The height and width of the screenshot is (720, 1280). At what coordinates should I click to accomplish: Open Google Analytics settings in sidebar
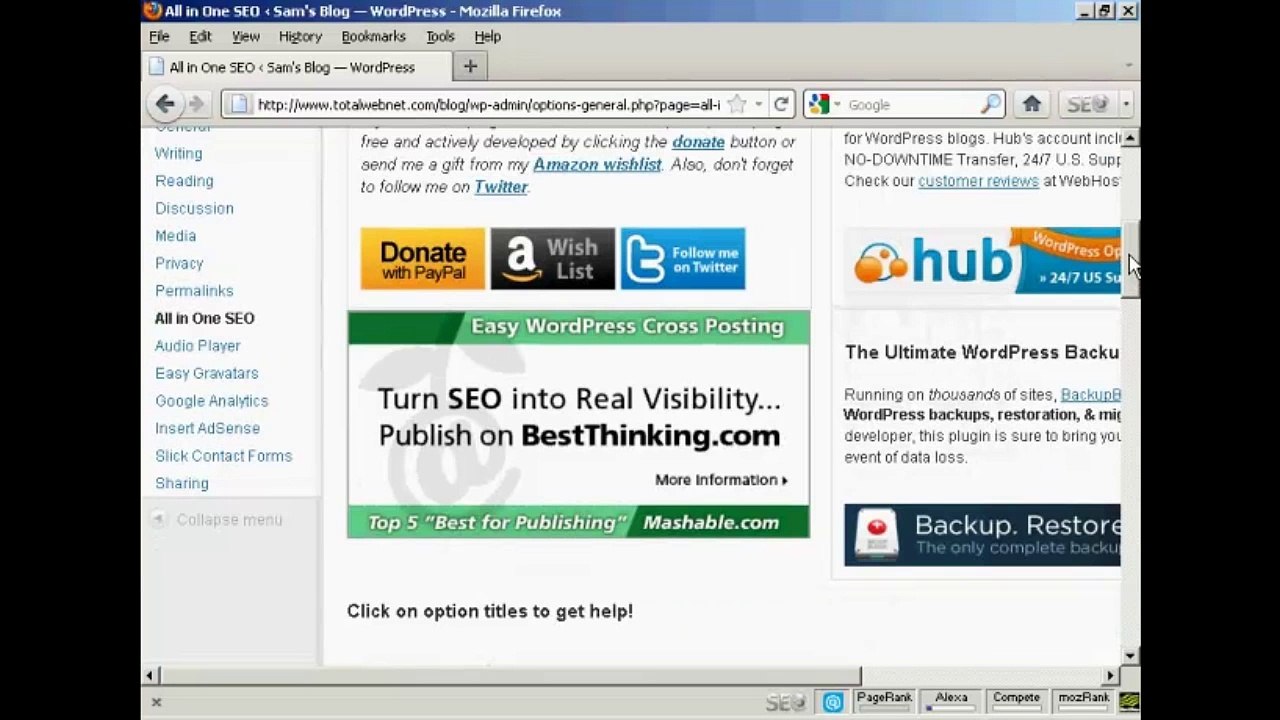pos(211,401)
